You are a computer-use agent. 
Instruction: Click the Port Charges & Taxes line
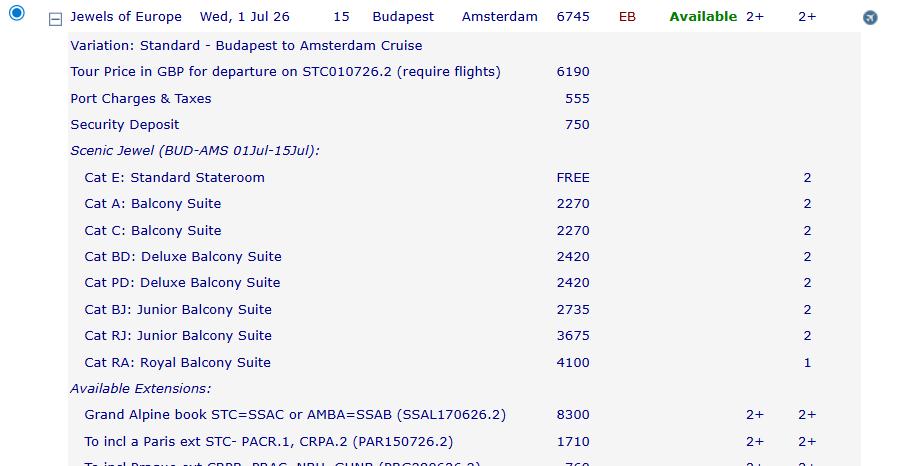[140, 98]
